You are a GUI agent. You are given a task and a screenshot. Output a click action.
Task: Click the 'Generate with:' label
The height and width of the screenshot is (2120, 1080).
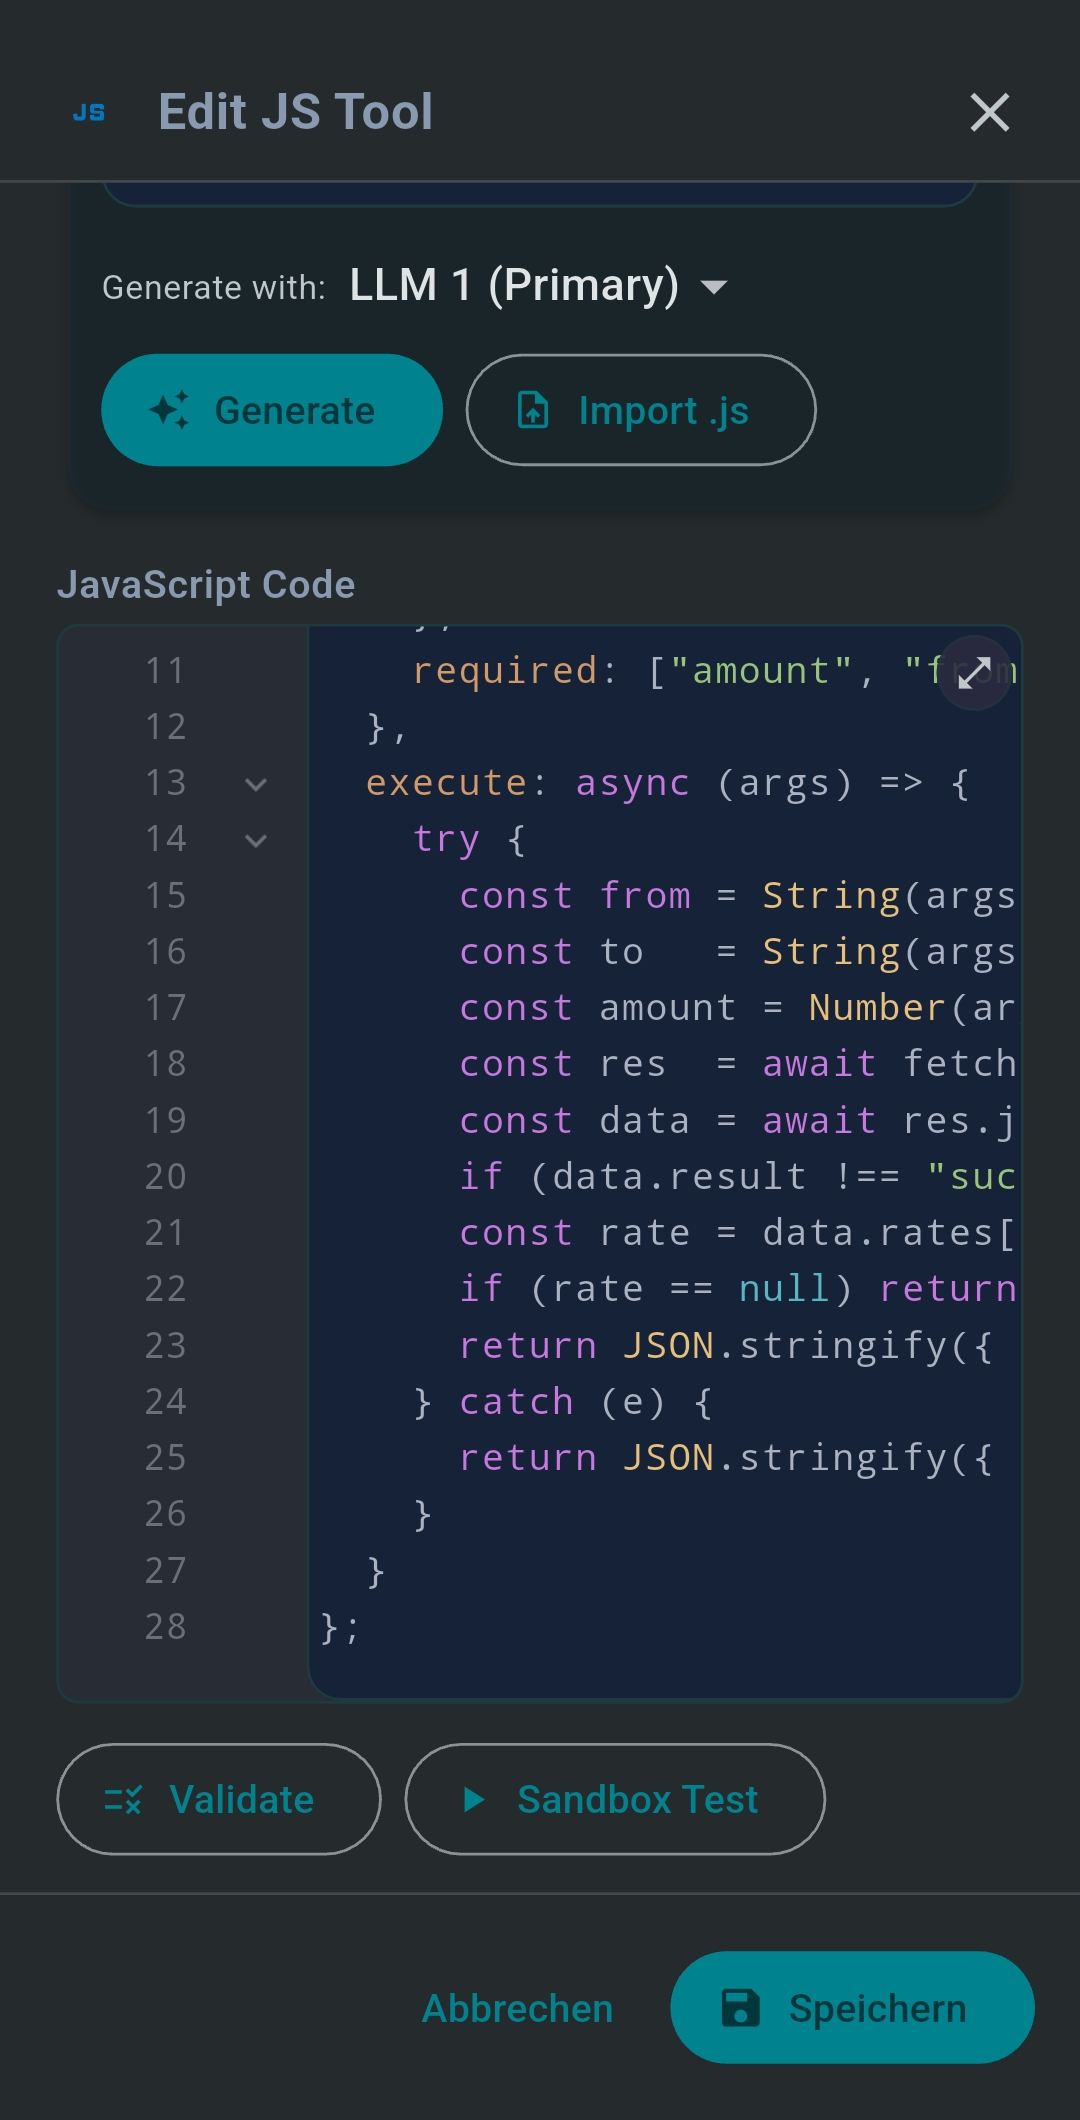click(214, 288)
